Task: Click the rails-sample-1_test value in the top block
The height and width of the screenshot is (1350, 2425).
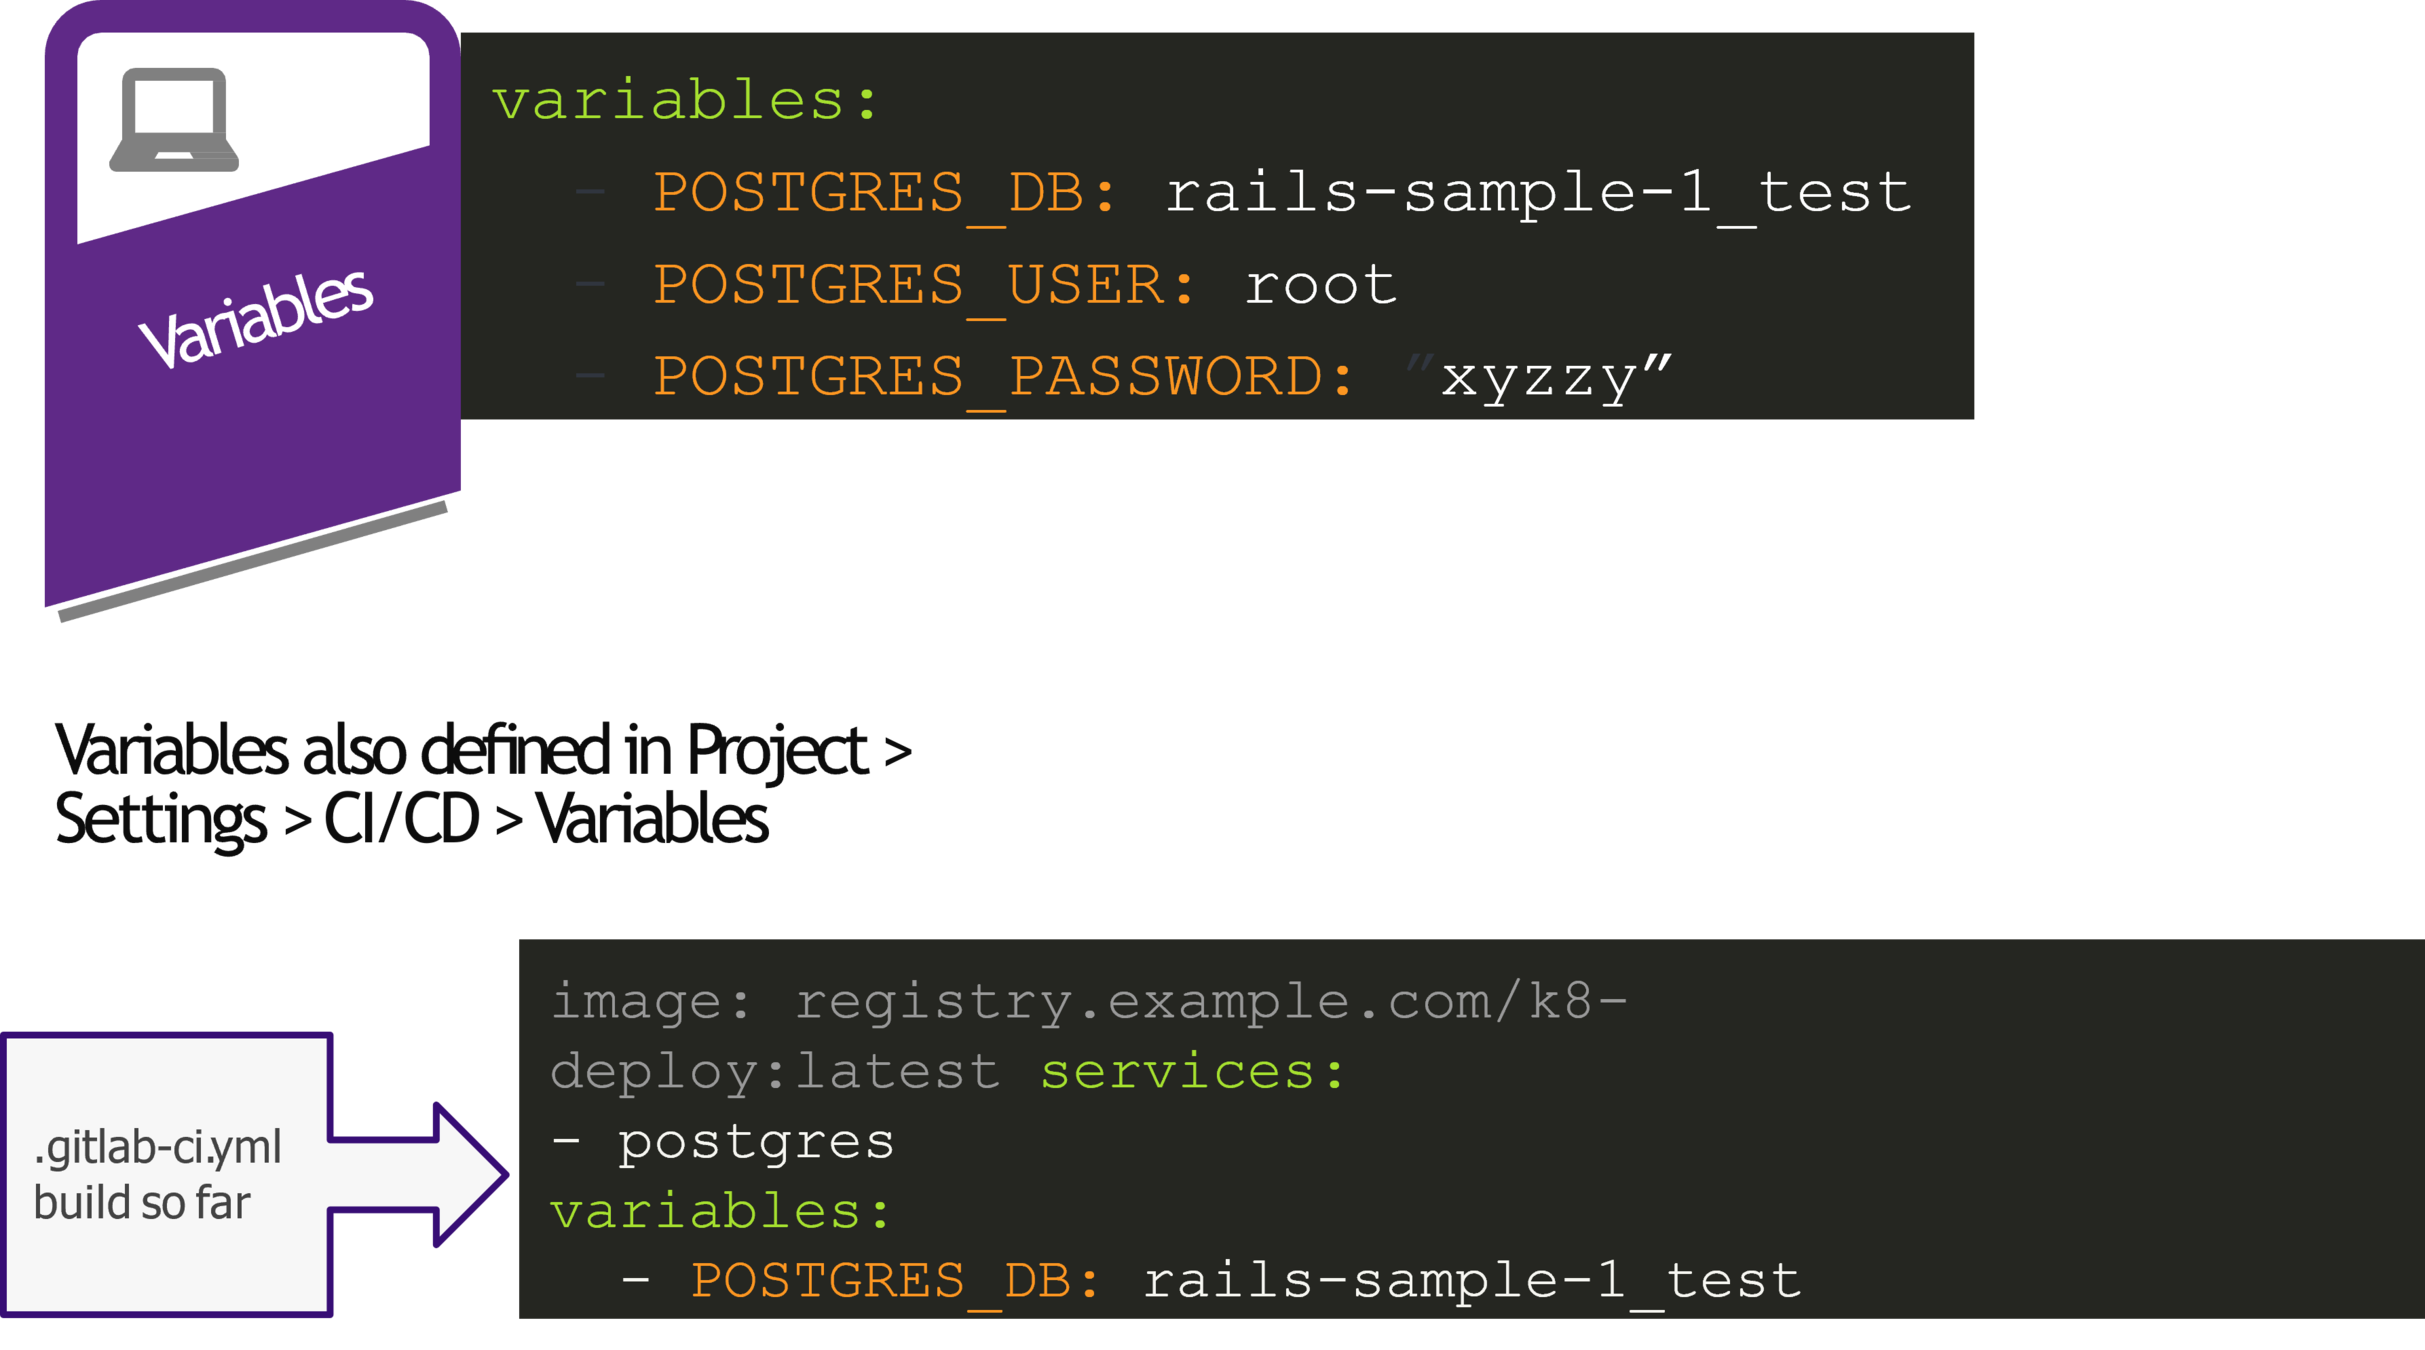Action: [1538, 193]
